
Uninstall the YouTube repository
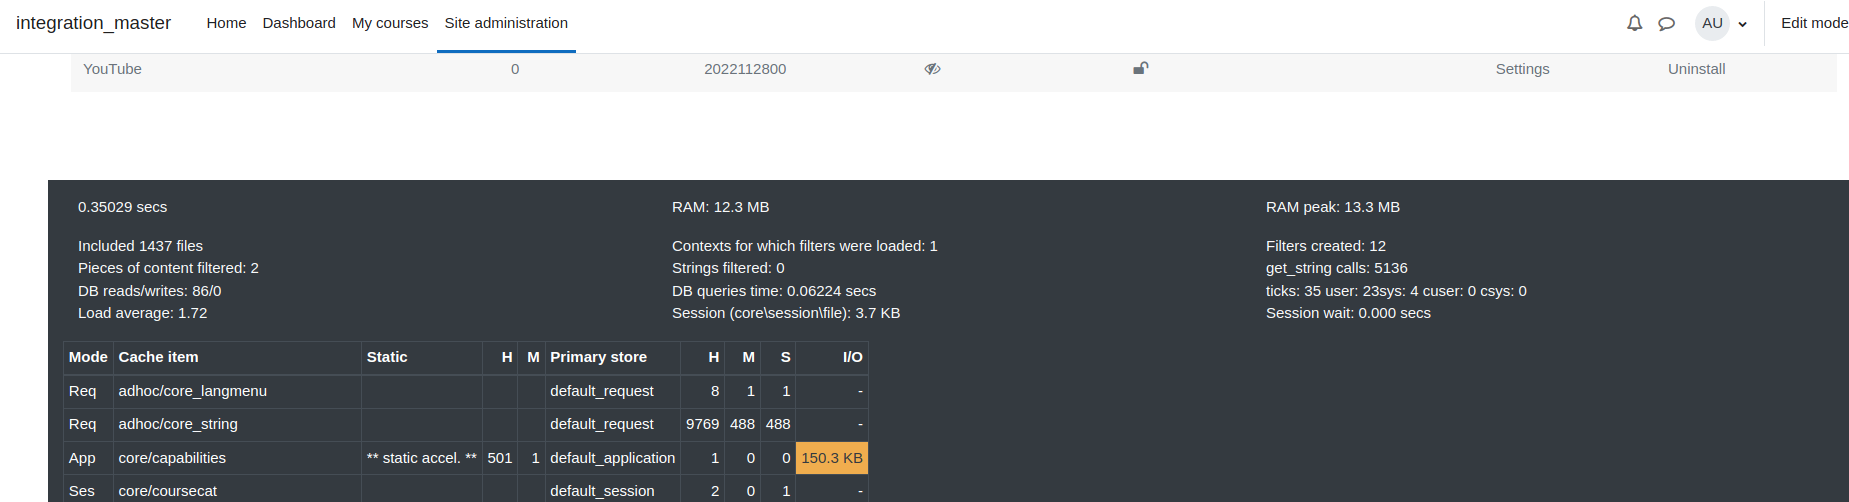pyautogui.click(x=1696, y=69)
